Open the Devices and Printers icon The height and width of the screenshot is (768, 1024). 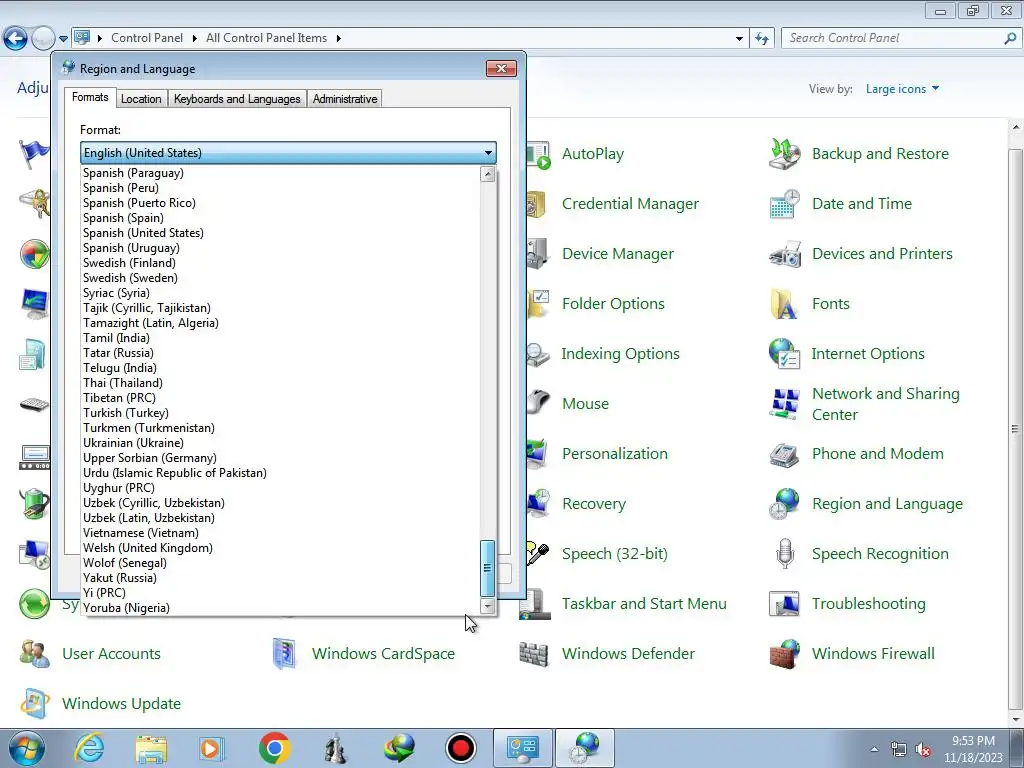tap(784, 254)
